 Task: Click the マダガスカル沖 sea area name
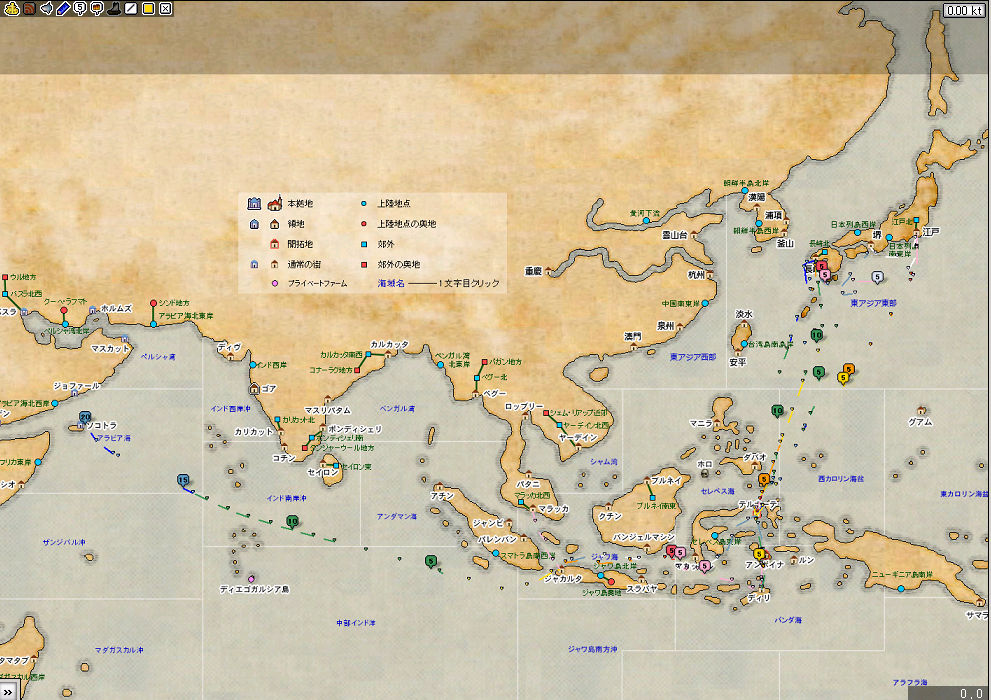119,650
